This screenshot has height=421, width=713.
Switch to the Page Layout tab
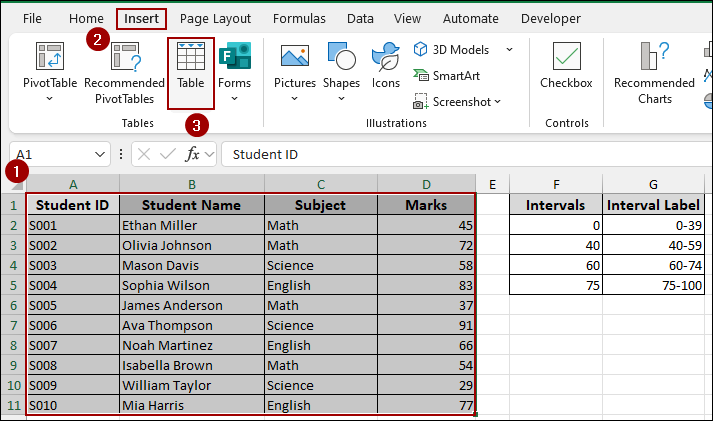(x=215, y=19)
